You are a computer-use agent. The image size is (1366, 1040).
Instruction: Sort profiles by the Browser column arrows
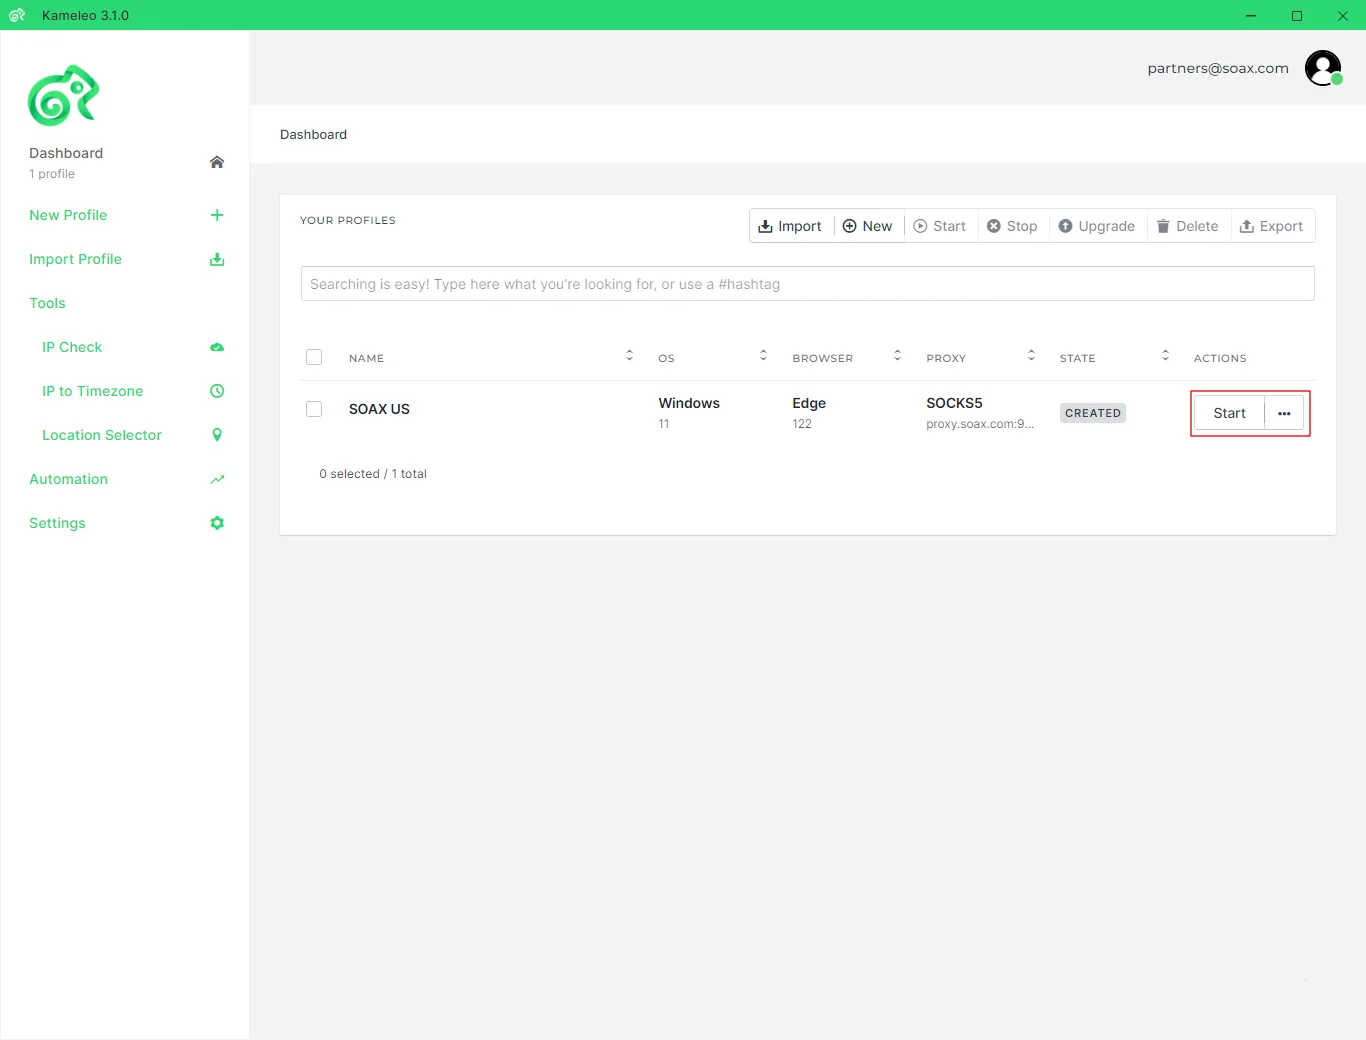click(x=897, y=355)
